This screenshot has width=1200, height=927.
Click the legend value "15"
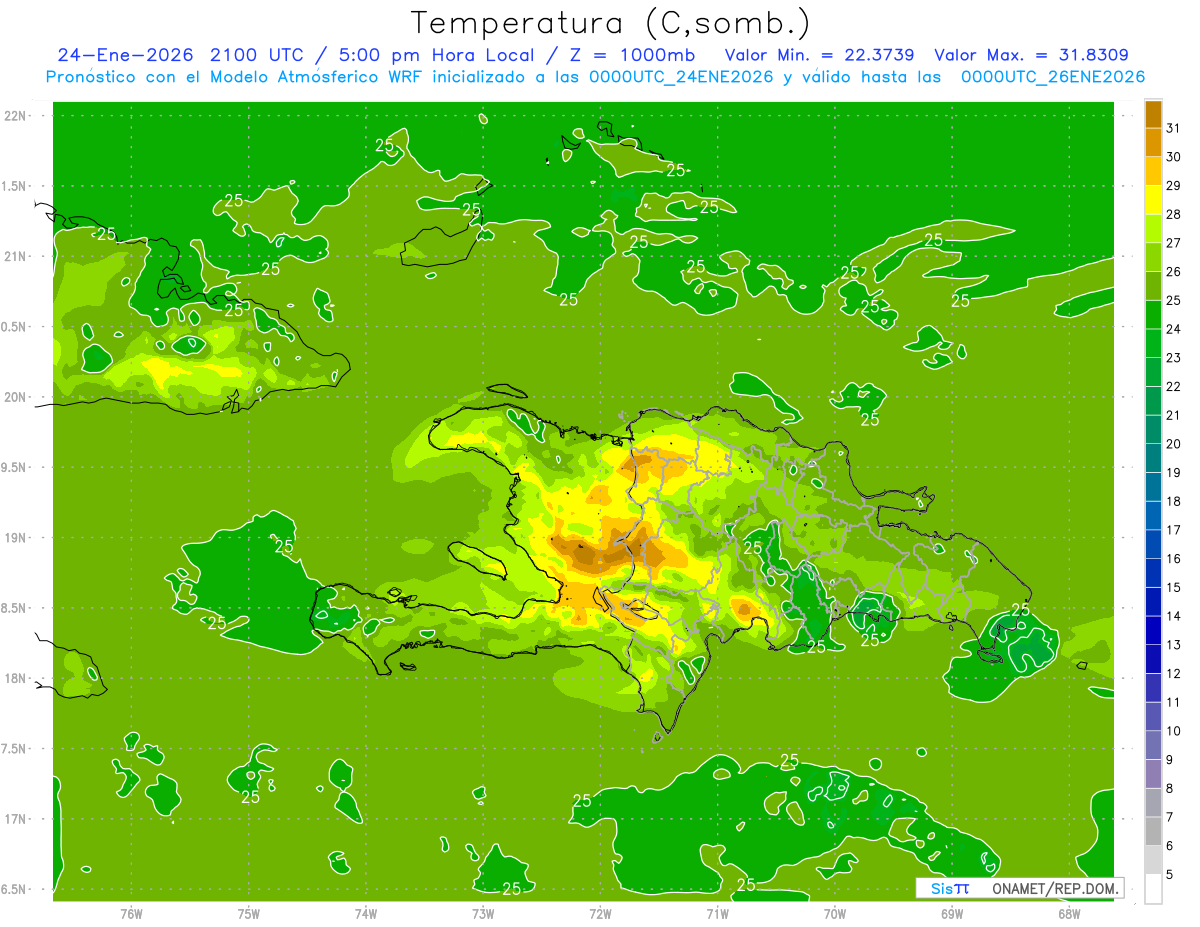click(x=1174, y=588)
